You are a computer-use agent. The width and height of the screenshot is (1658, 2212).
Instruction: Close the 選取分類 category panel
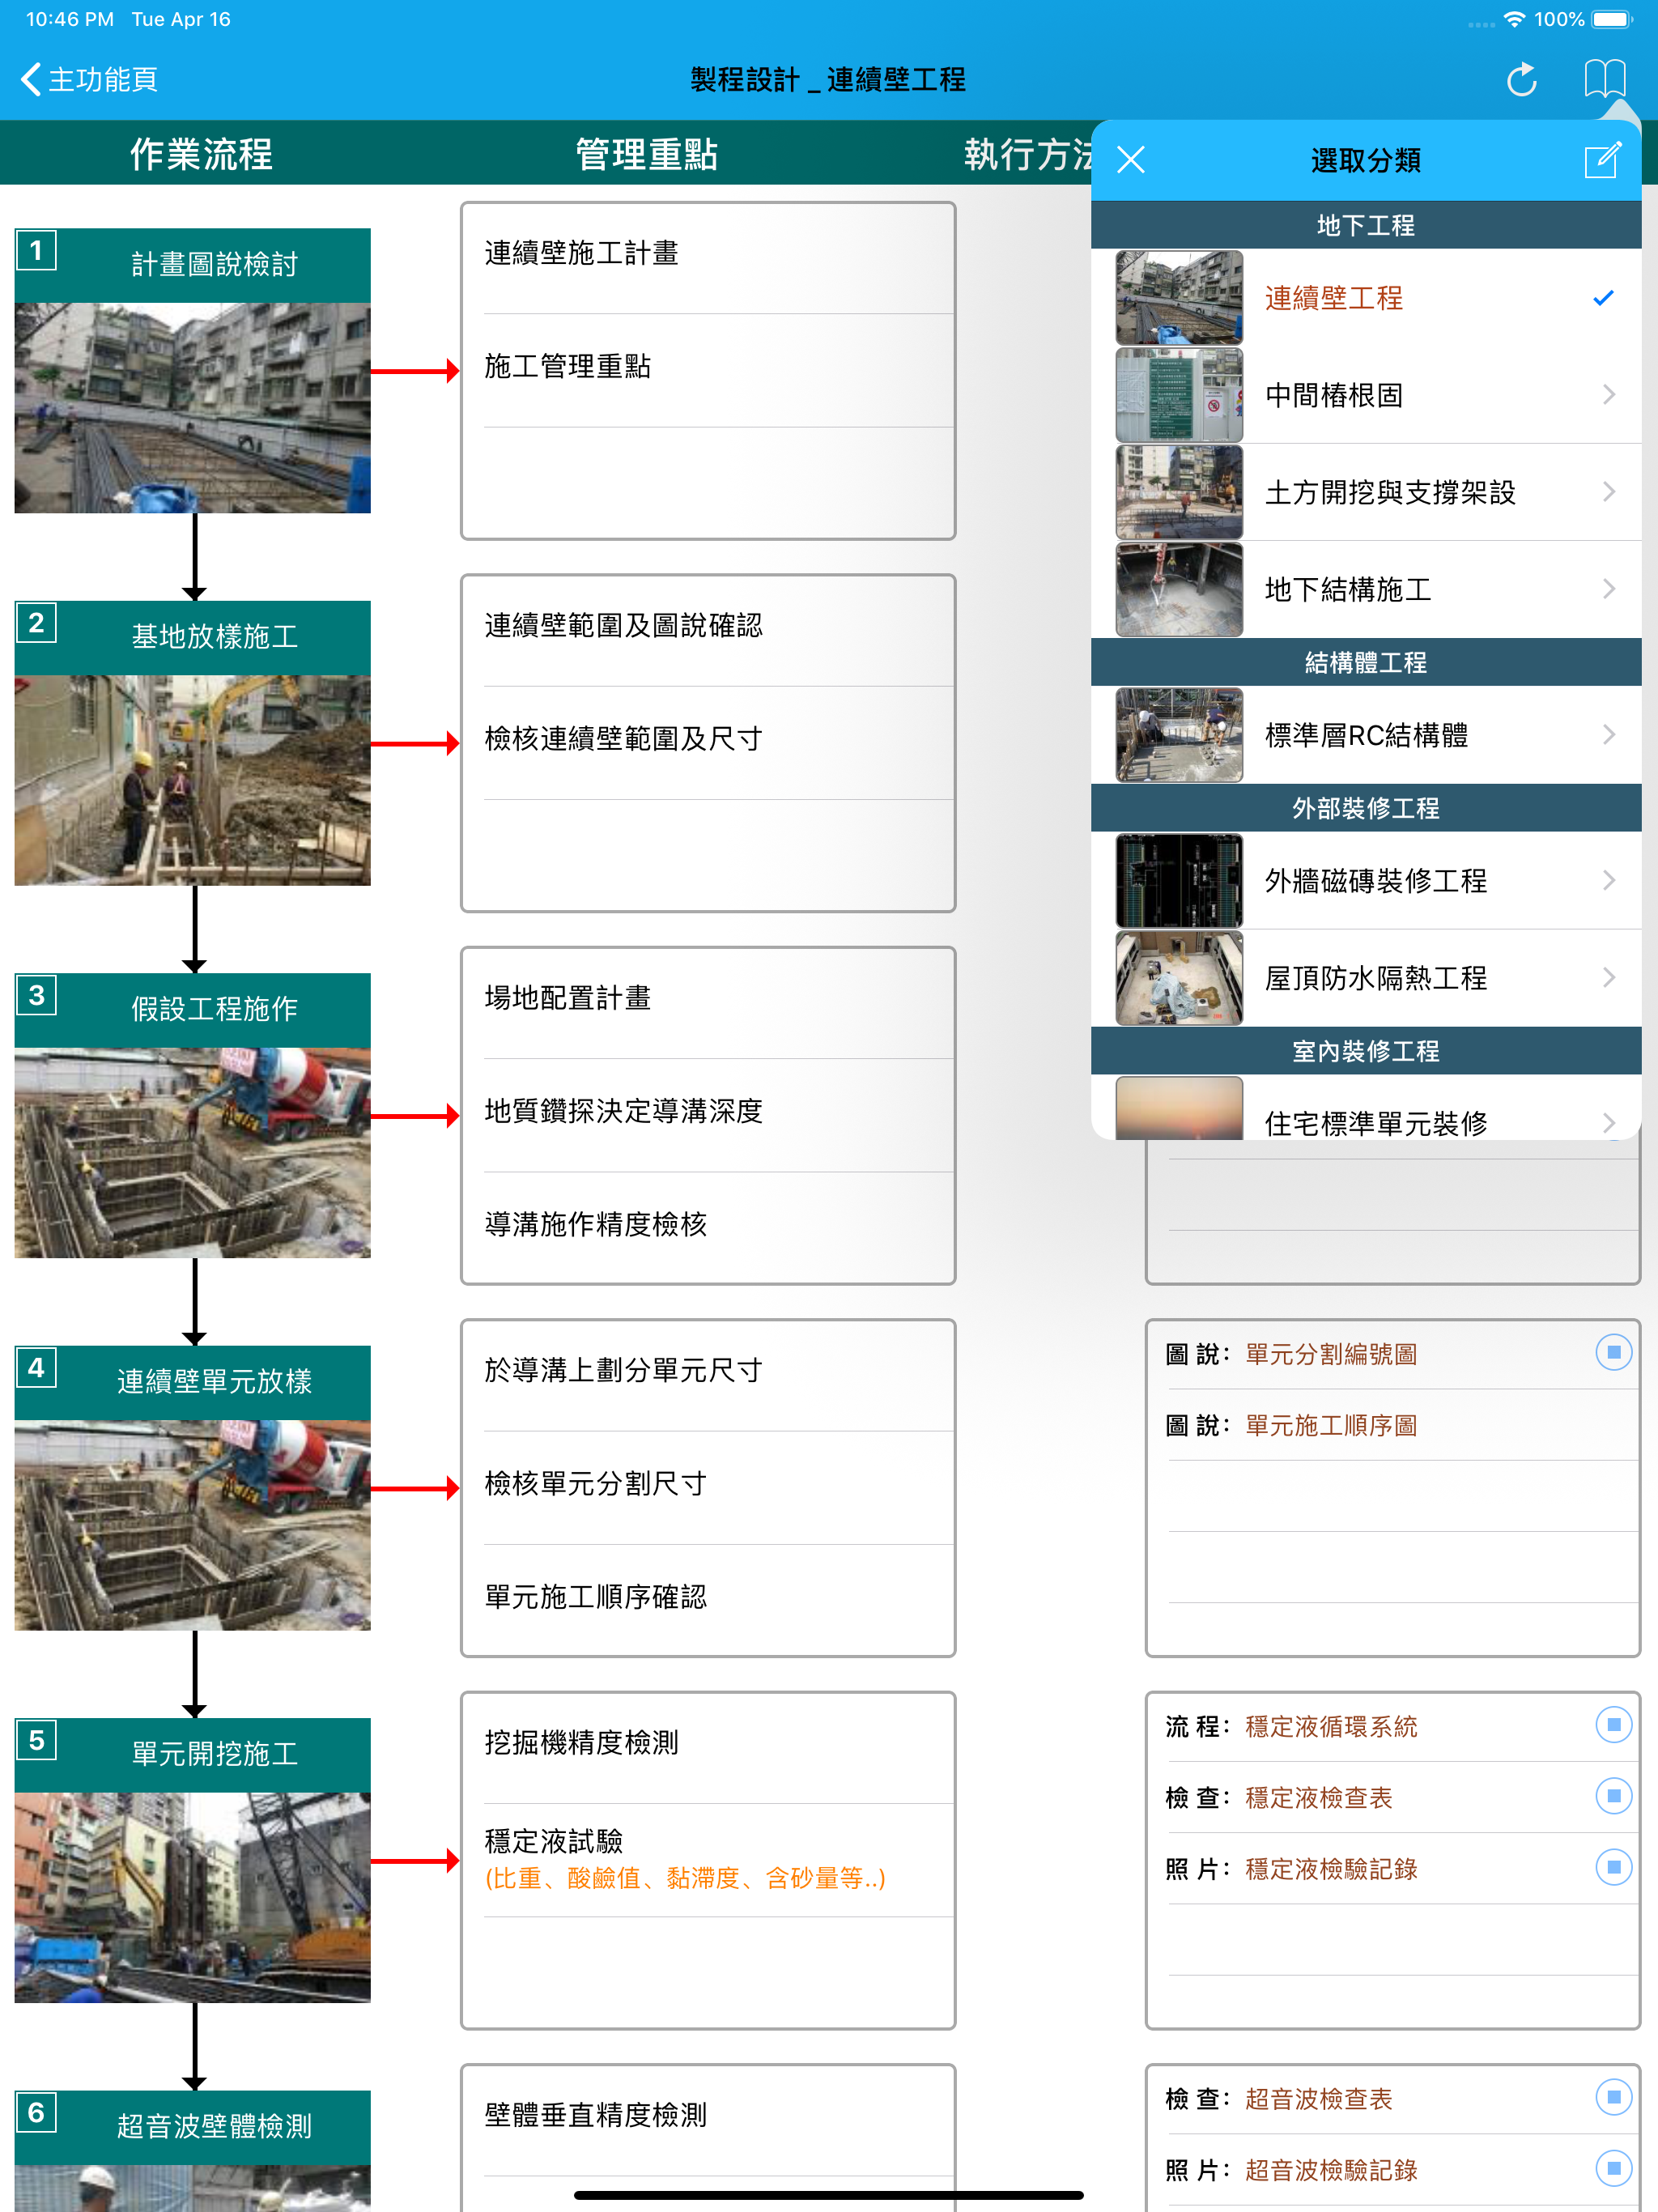pos(1130,159)
